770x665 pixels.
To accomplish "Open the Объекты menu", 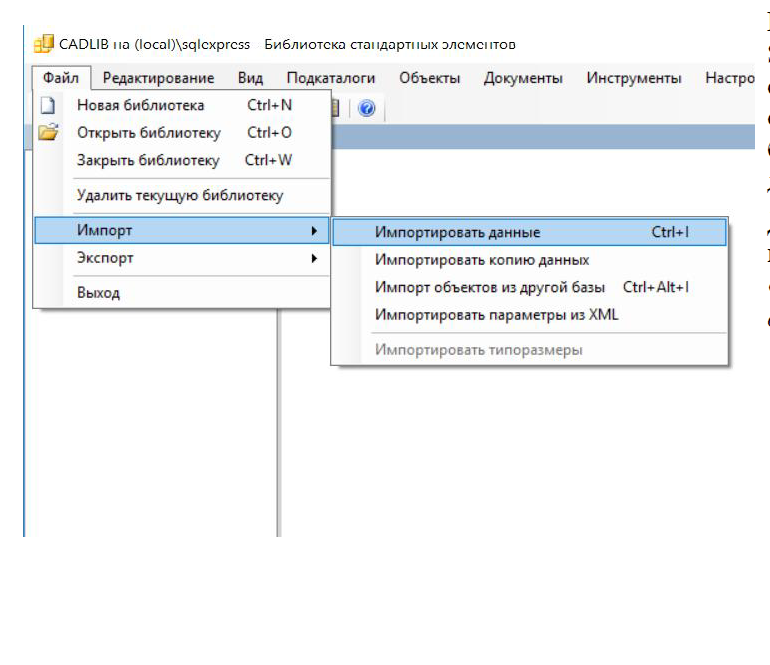I will point(430,78).
